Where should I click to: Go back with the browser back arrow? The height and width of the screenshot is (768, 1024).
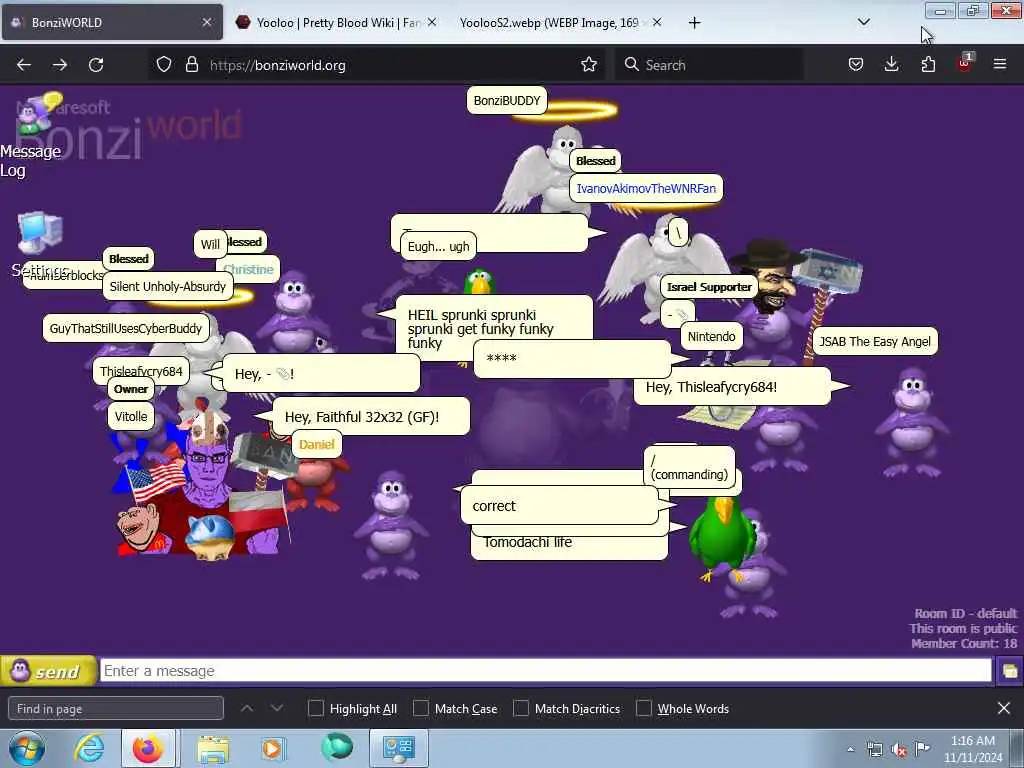pos(24,65)
